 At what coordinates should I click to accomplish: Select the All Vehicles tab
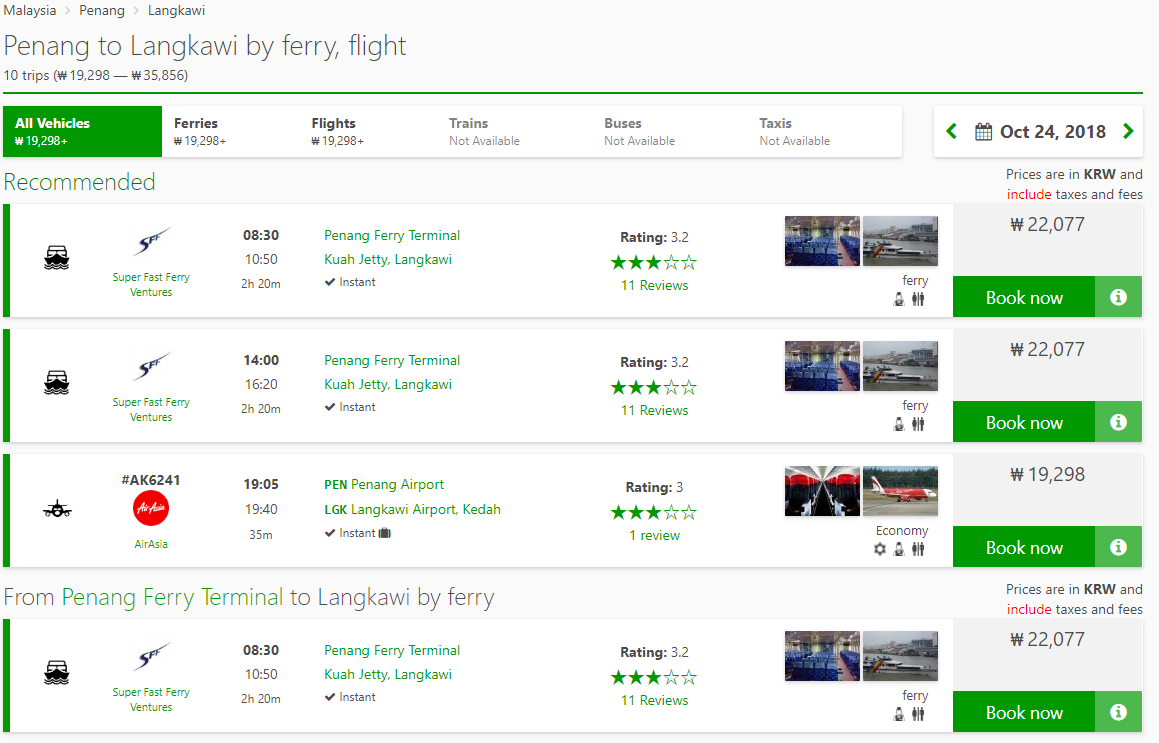[82, 132]
